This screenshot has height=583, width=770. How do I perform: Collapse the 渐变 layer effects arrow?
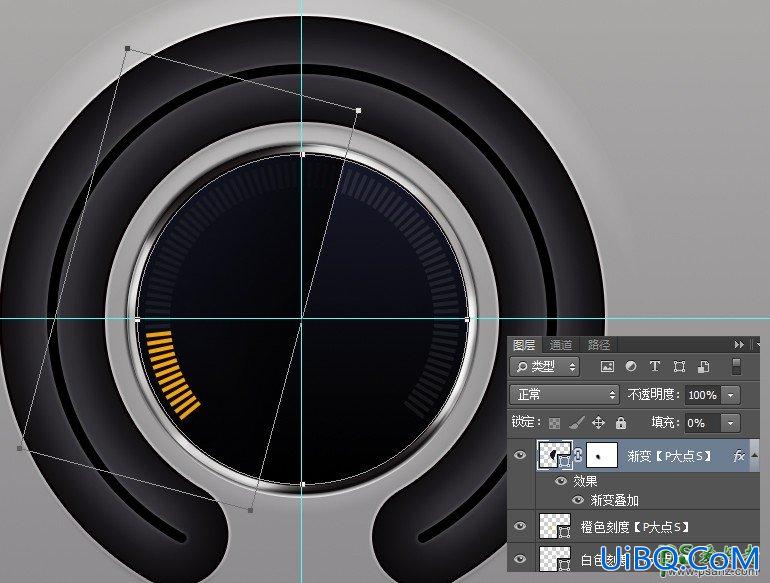pos(755,456)
